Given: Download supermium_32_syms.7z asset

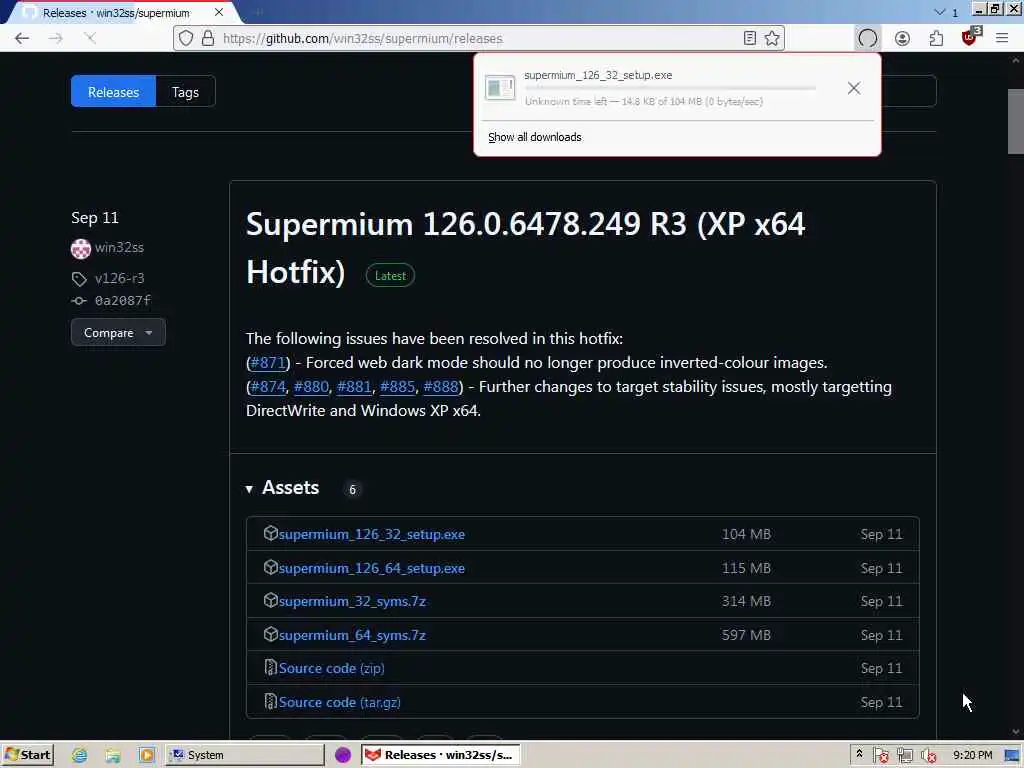Looking at the screenshot, I should pos(352,601).
